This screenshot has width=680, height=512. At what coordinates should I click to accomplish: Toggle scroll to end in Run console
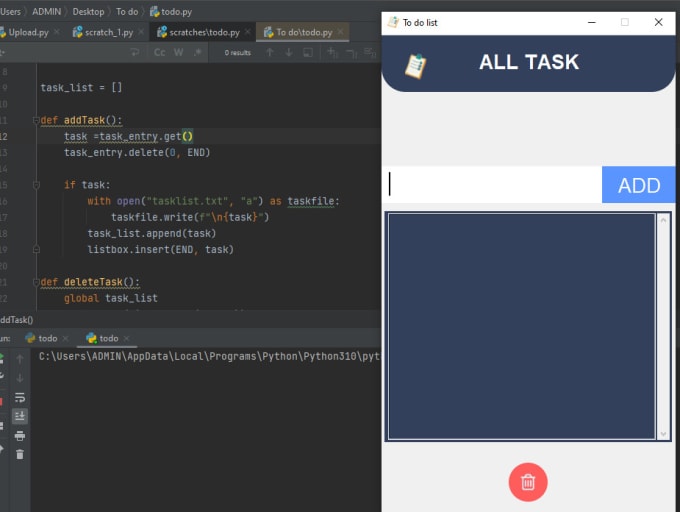20,416
